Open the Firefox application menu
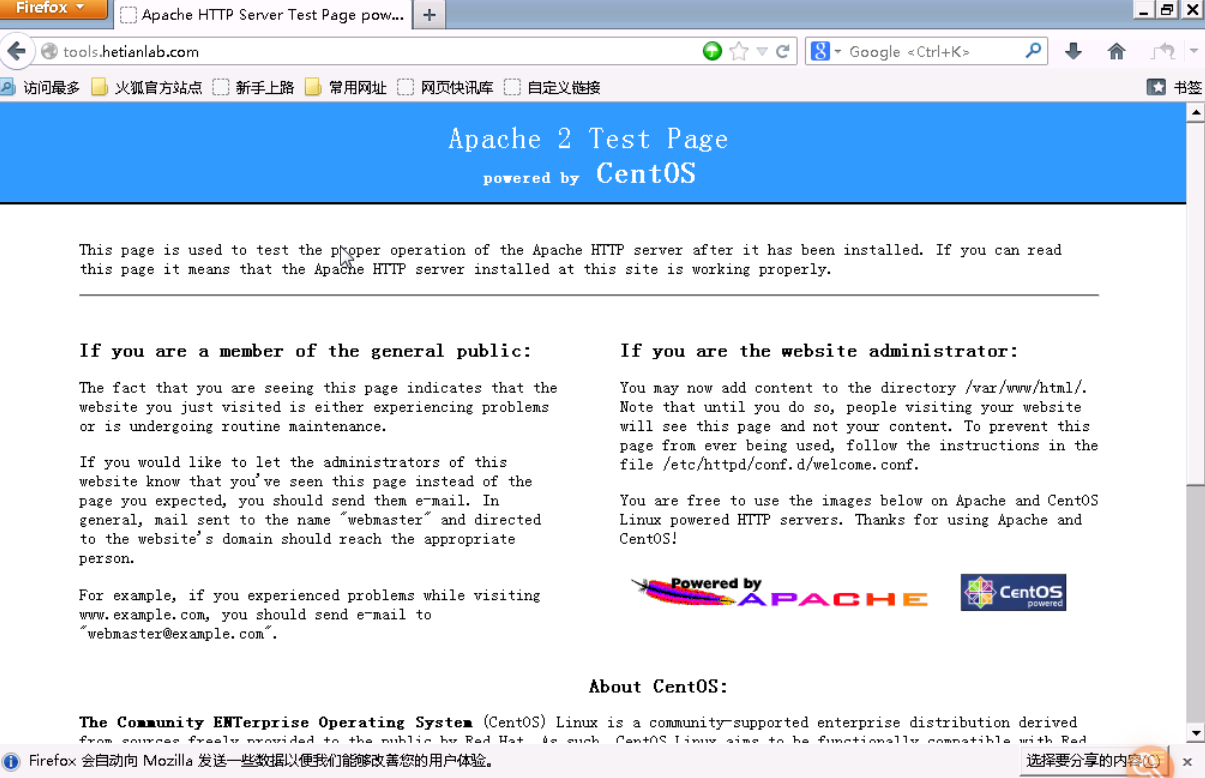Screen dimensions: 1205x778 [x=52, y=9]
